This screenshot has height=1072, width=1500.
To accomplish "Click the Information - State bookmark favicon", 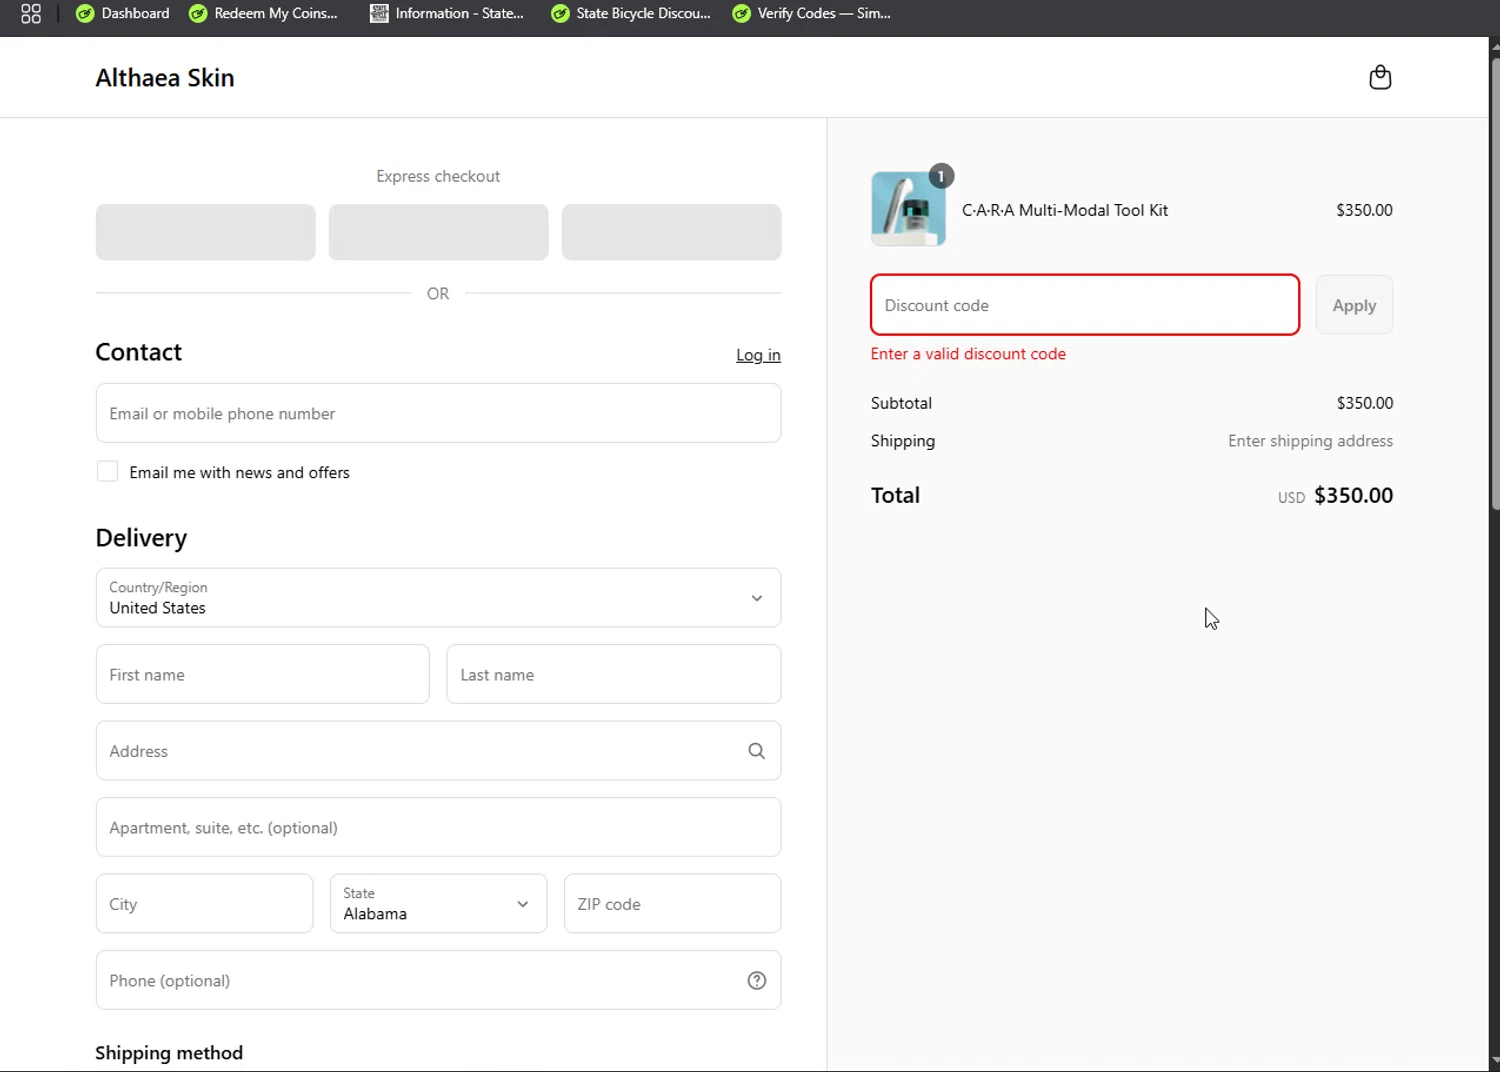I will point(379,13).
